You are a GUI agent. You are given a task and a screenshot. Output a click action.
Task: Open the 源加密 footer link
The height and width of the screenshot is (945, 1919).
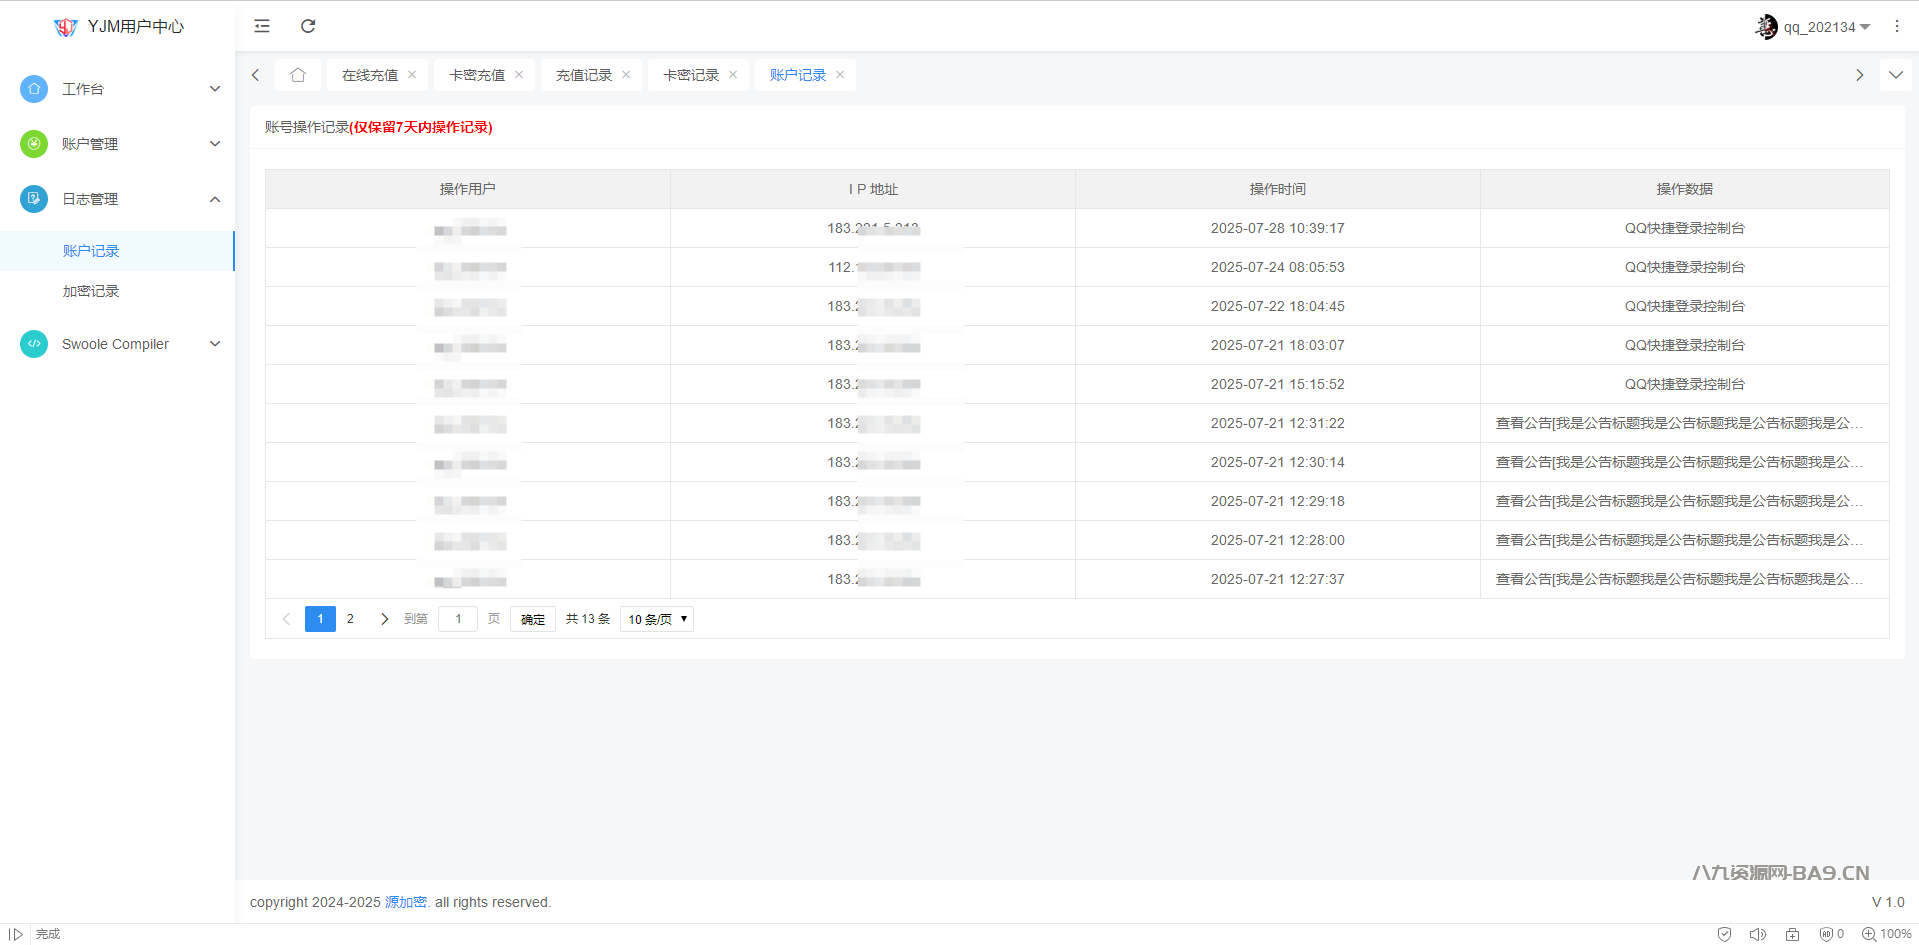(x=406, y=902)
